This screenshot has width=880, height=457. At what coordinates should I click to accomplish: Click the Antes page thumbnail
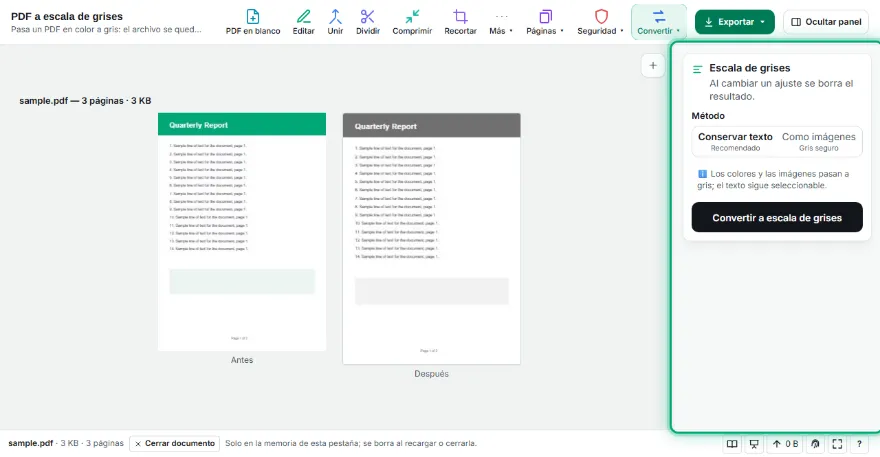point(242,232)
